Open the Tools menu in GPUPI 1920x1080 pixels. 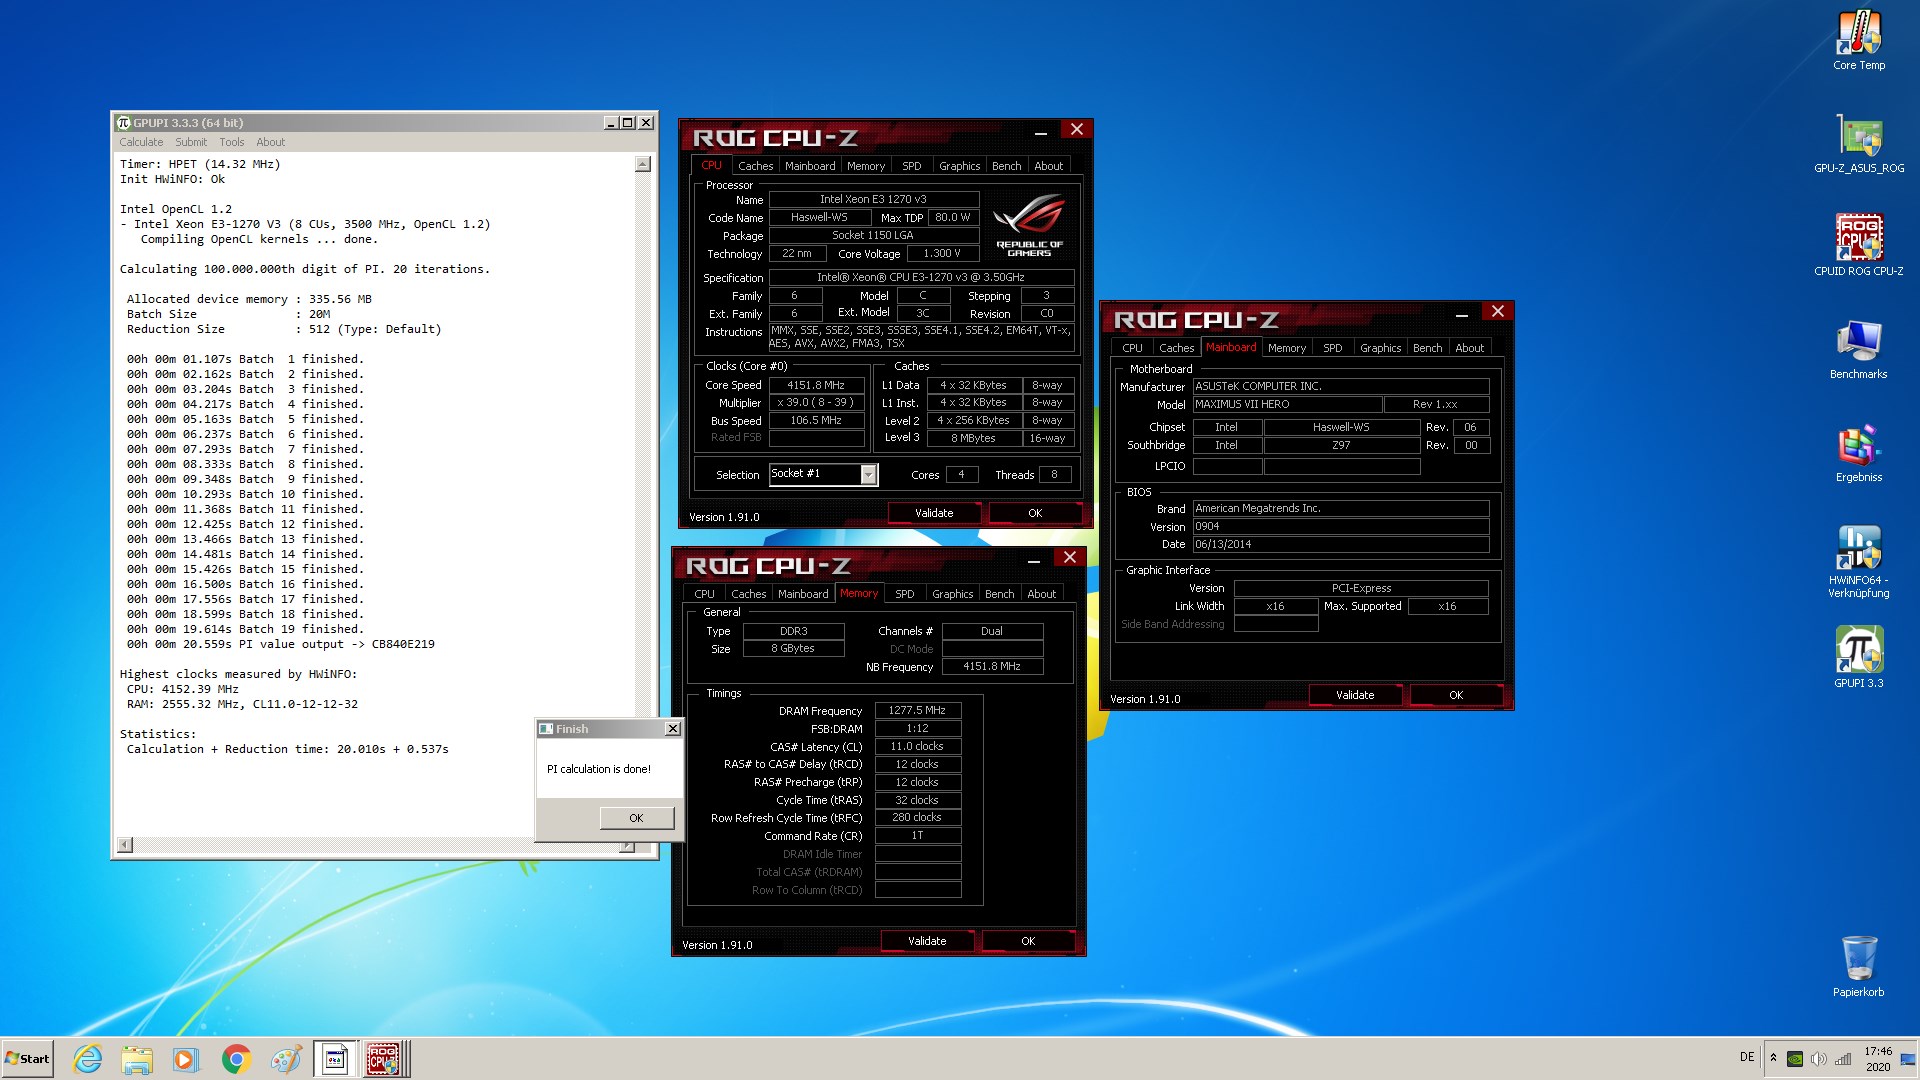point(232,142)
